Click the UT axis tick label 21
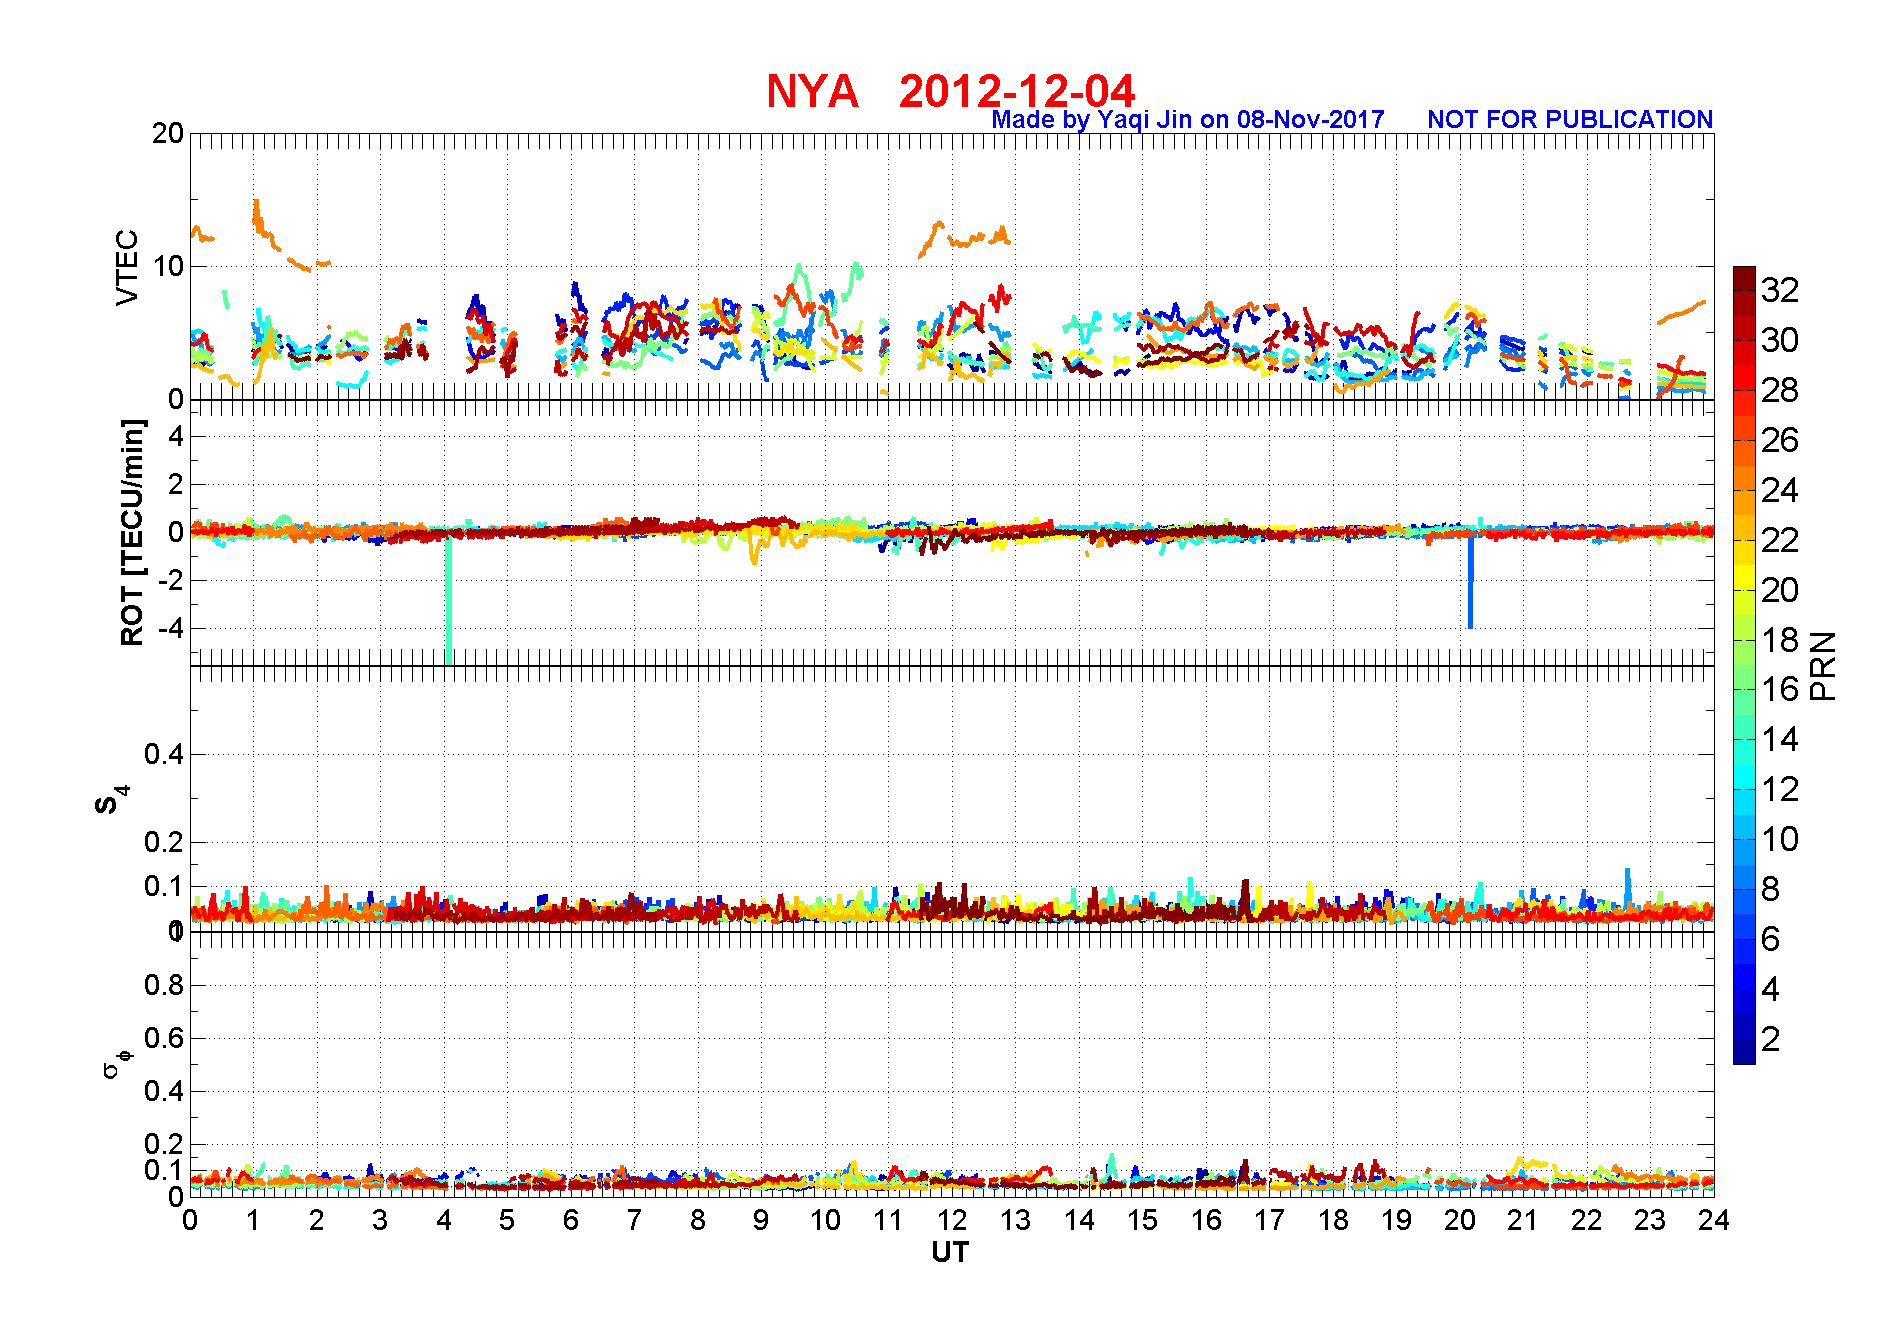Viewport: 1904px width, 1330px height. 1523,1220
